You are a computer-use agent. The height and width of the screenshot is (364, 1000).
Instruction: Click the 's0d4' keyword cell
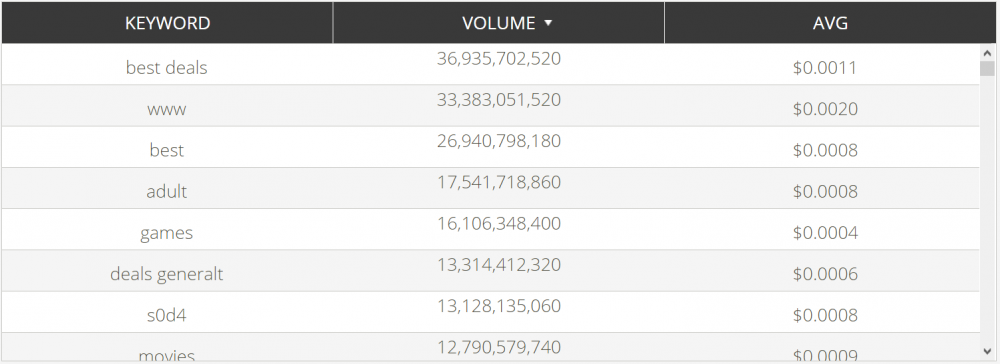click(x=166, y=315)
